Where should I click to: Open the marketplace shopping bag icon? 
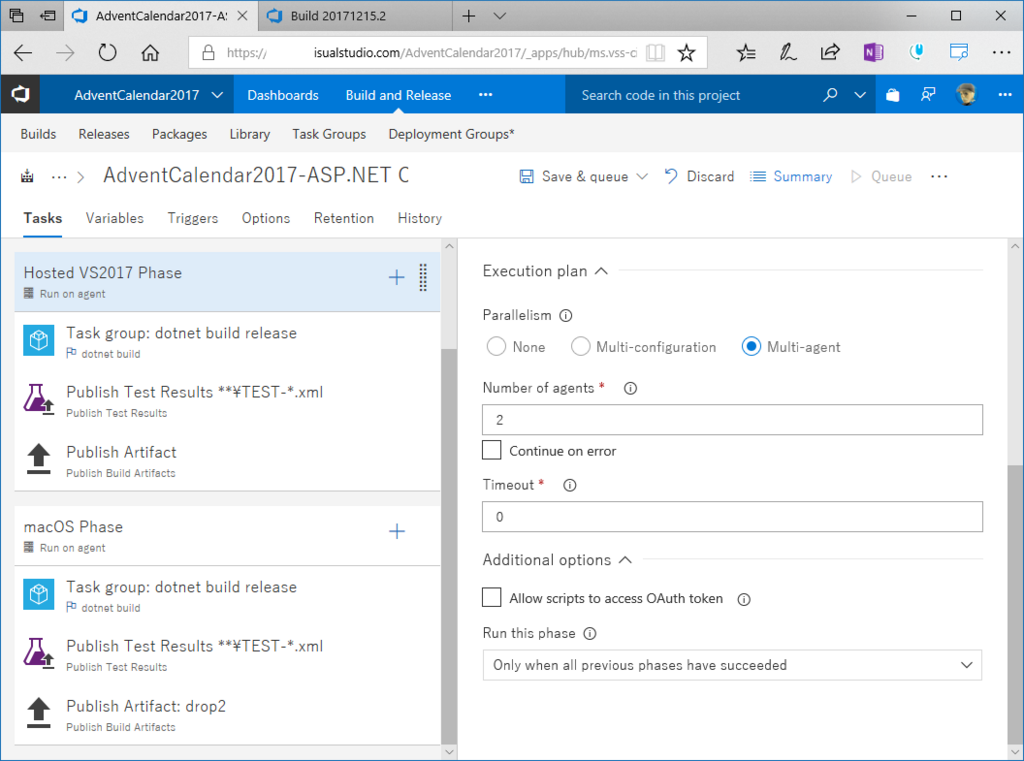tap(892, 95)
